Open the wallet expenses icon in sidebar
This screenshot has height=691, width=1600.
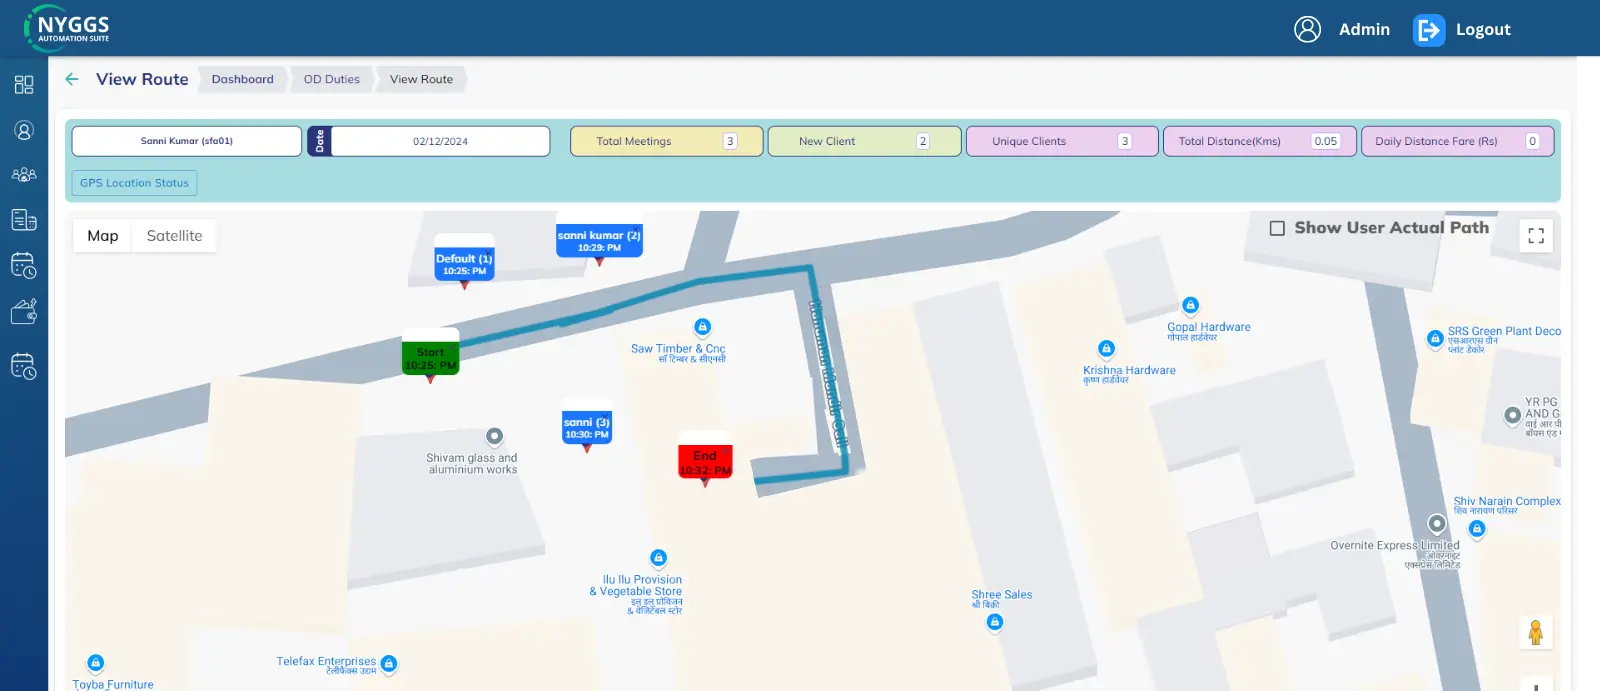pos(24,312)
